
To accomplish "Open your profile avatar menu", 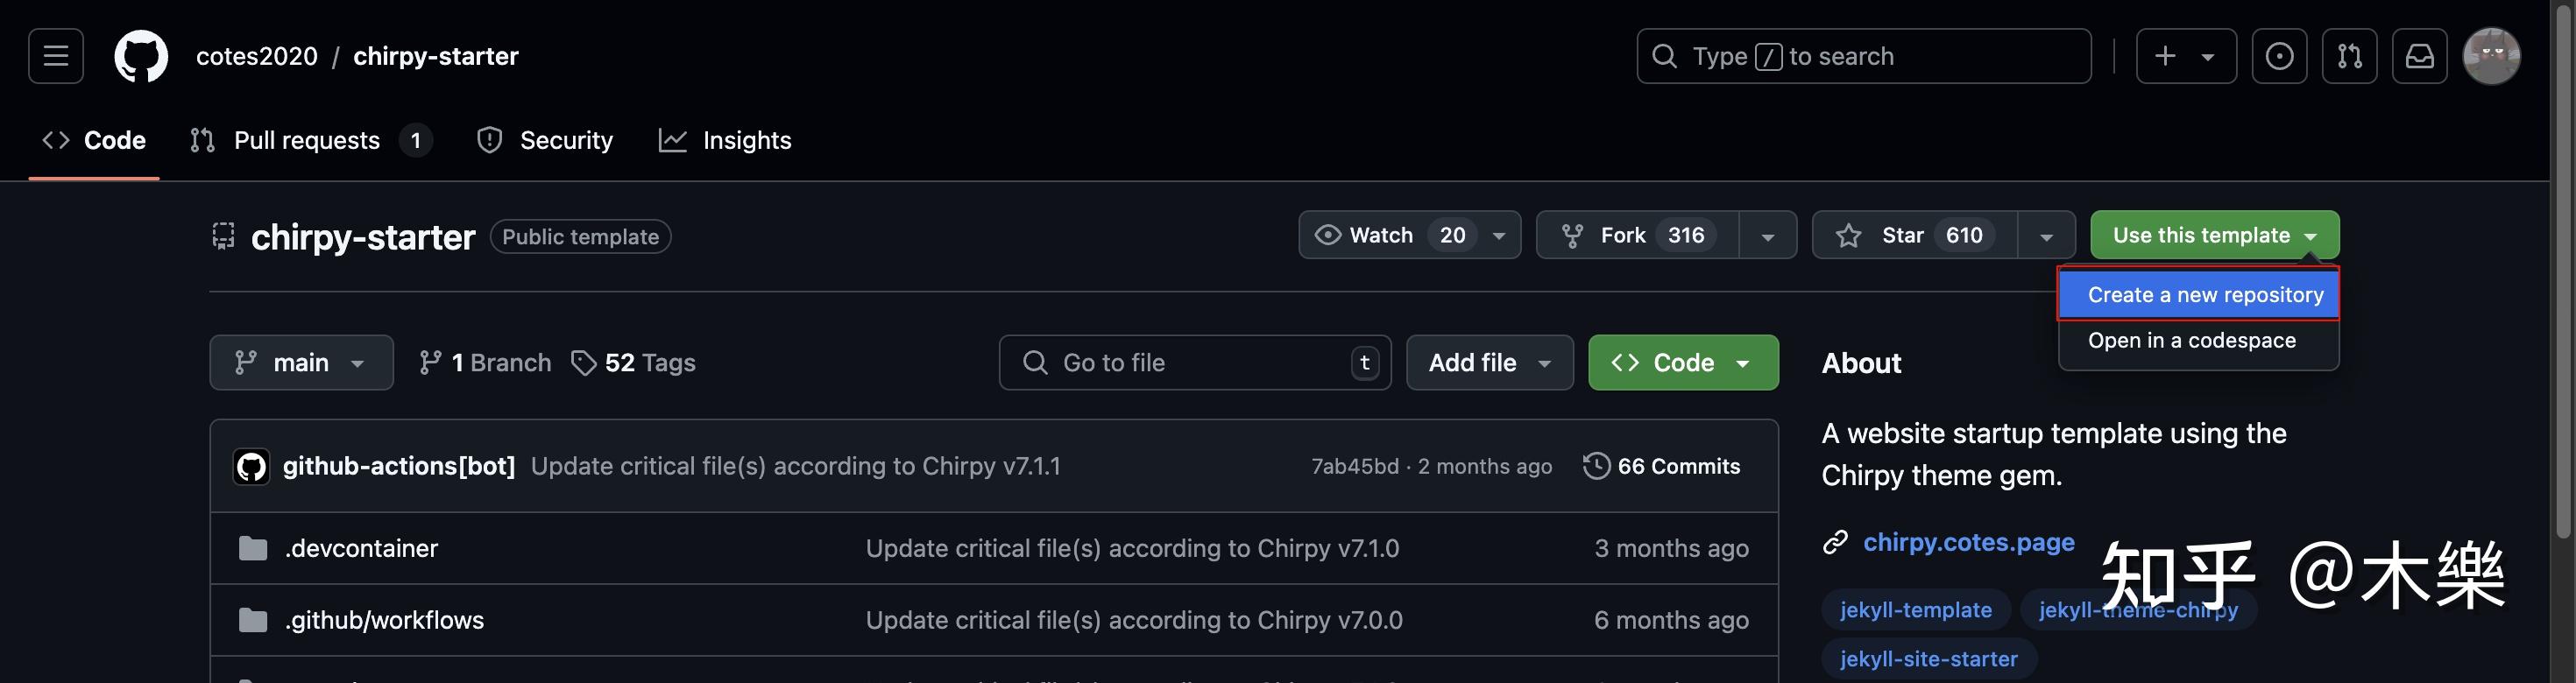I will (2492, 55).
